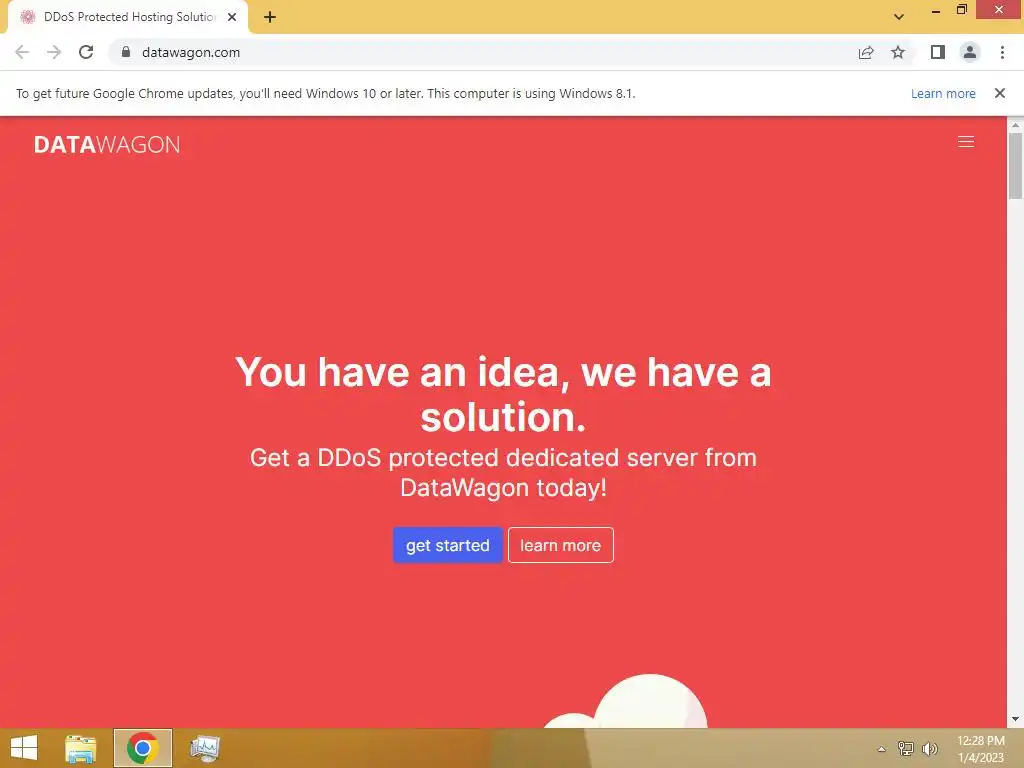Click the learn more outlined button

point(560,545)
